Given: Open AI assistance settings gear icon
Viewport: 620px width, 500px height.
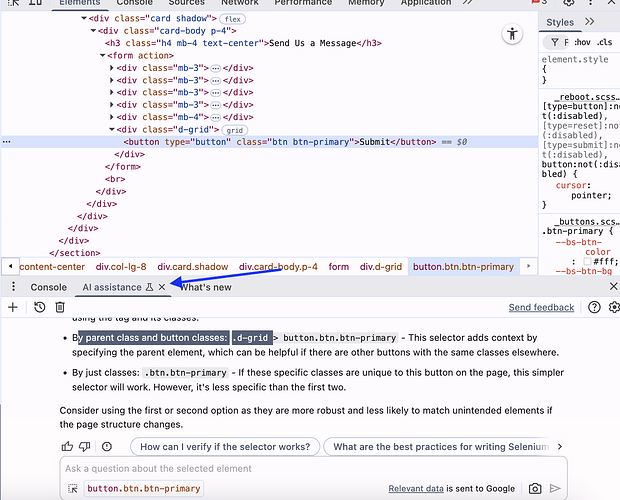Looking at the screenshot, I should (614, 307).
